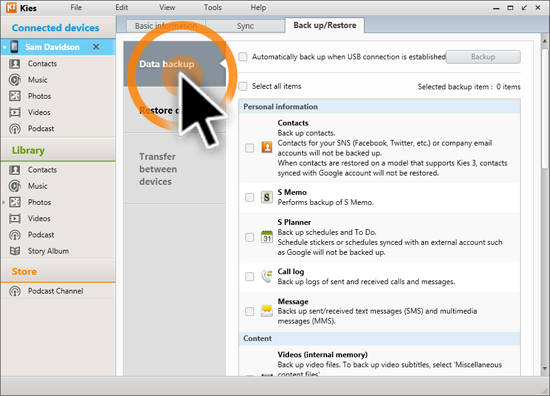This screenshot has height=396, width=550.
Task: Click the Content section header
Action: coord(380,338)
